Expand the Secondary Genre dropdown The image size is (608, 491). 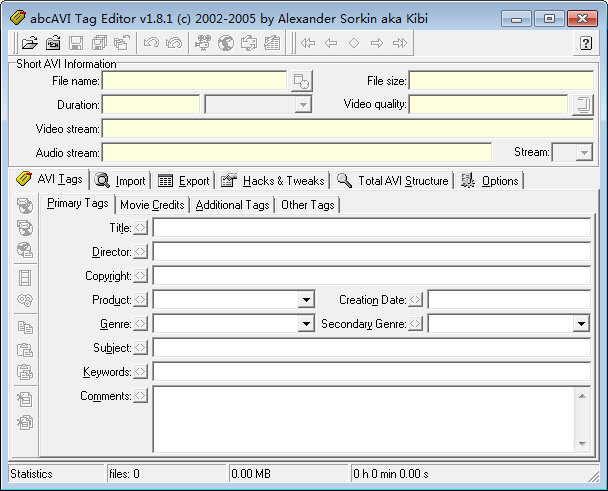(x=581, y=324)
